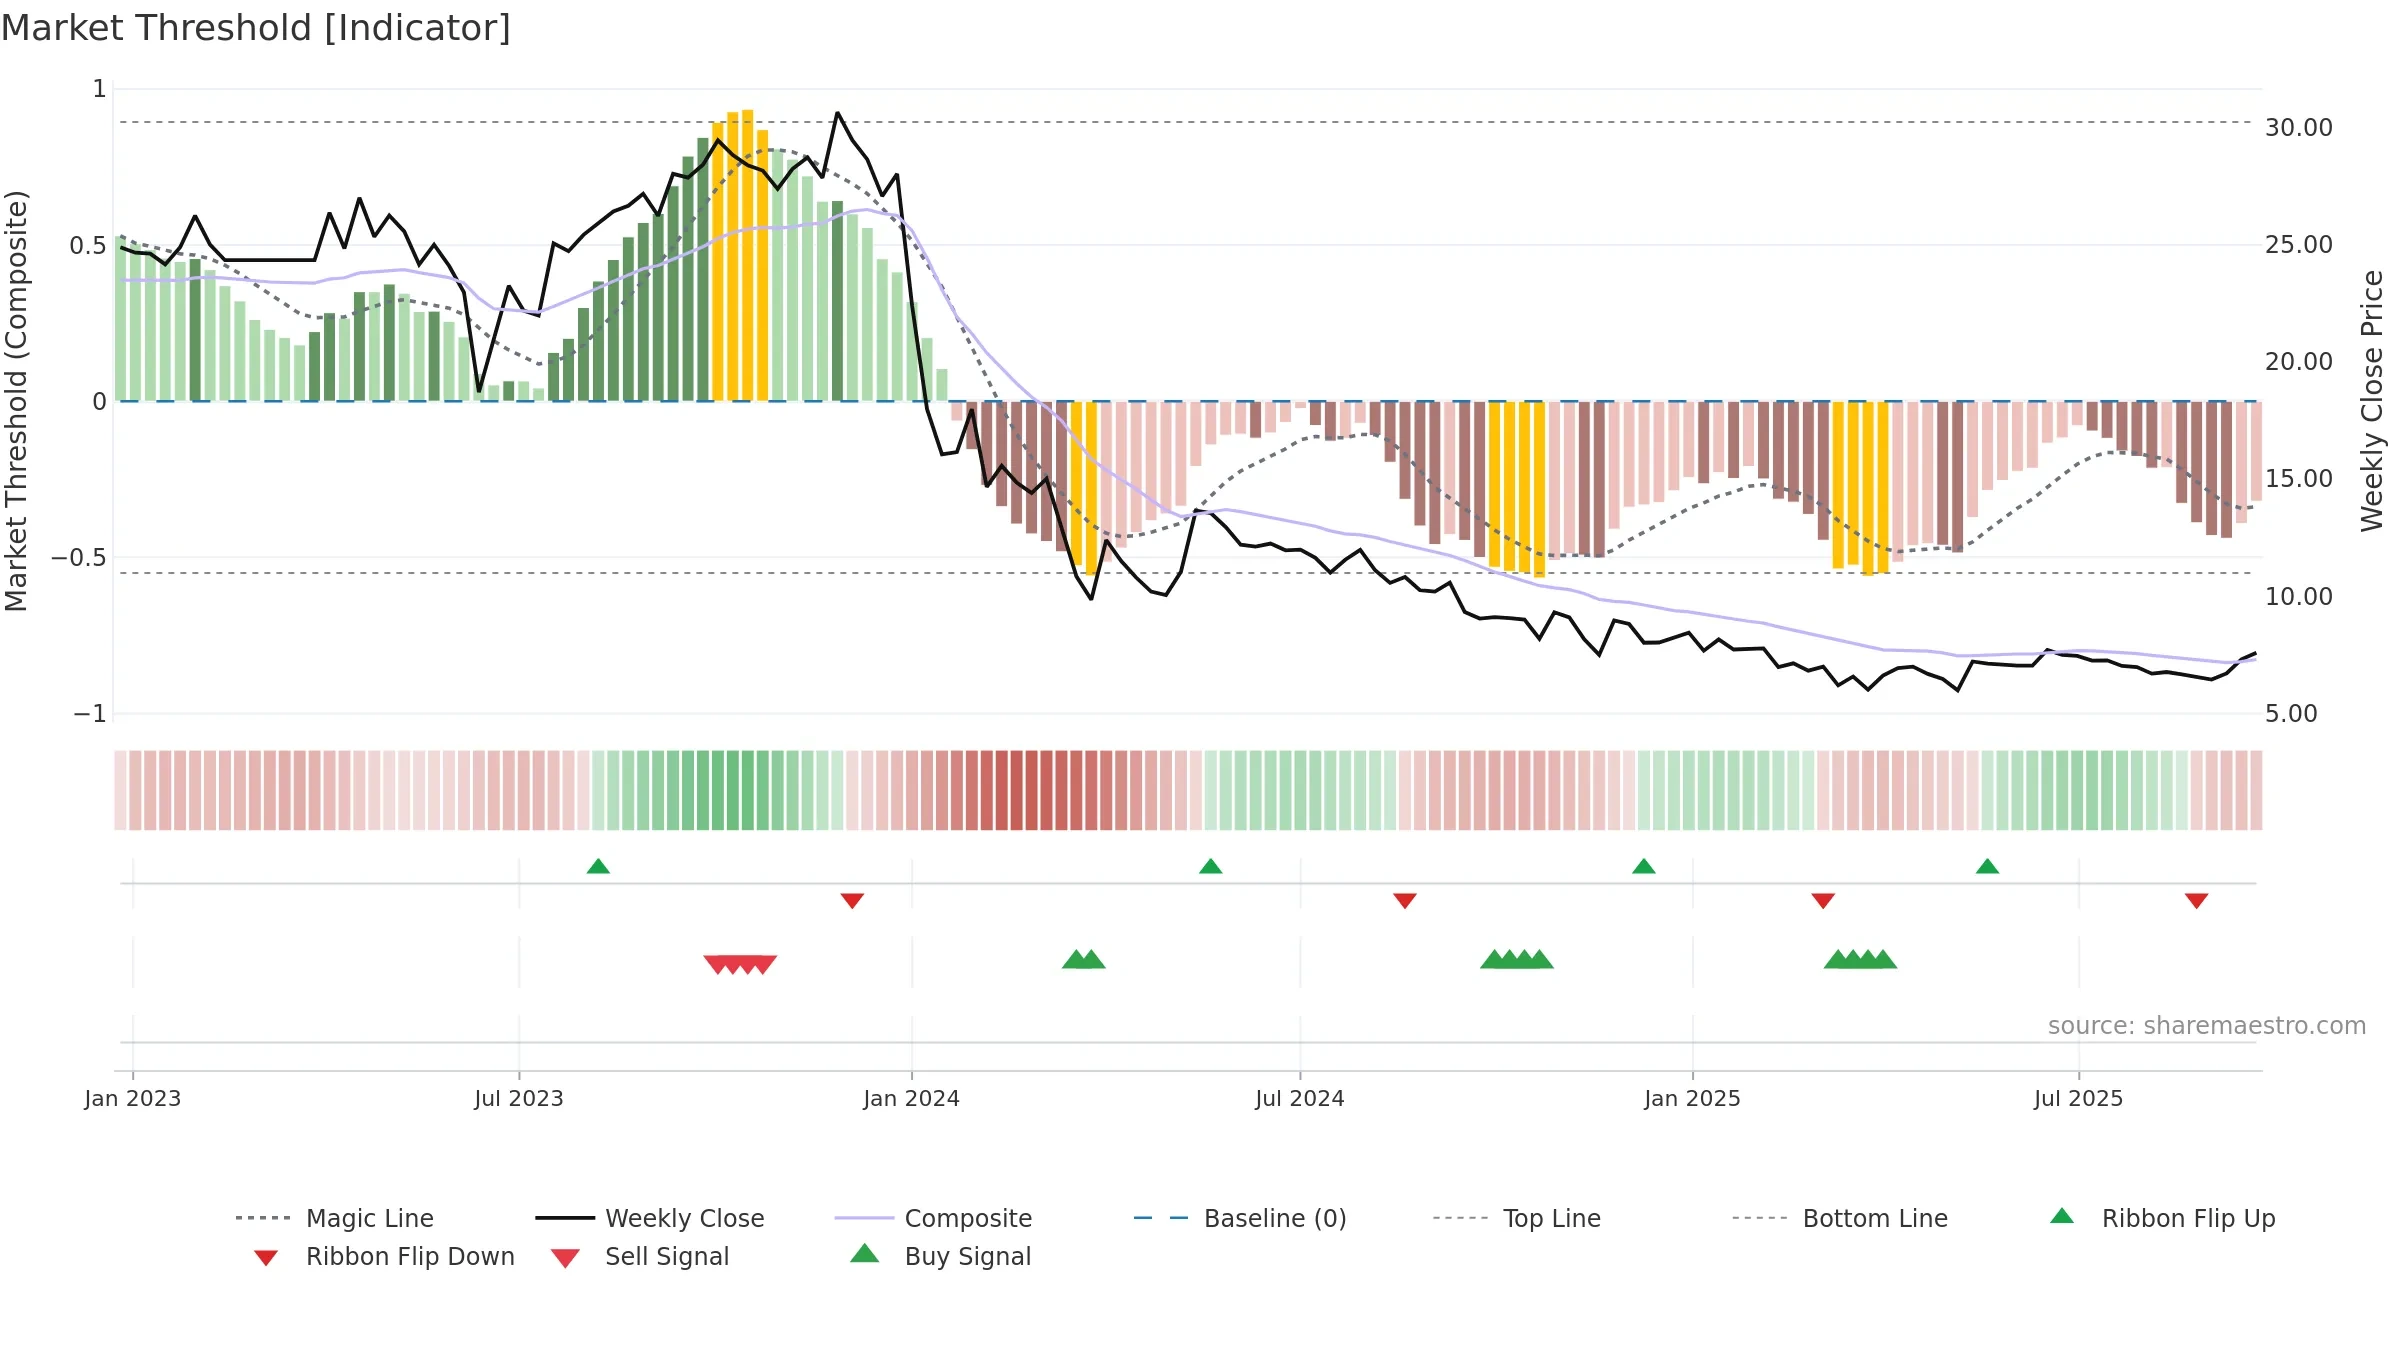Click the red Ribbon Flip Down legend triangle
The image size is (2400, 1350).
point(266,1258)
